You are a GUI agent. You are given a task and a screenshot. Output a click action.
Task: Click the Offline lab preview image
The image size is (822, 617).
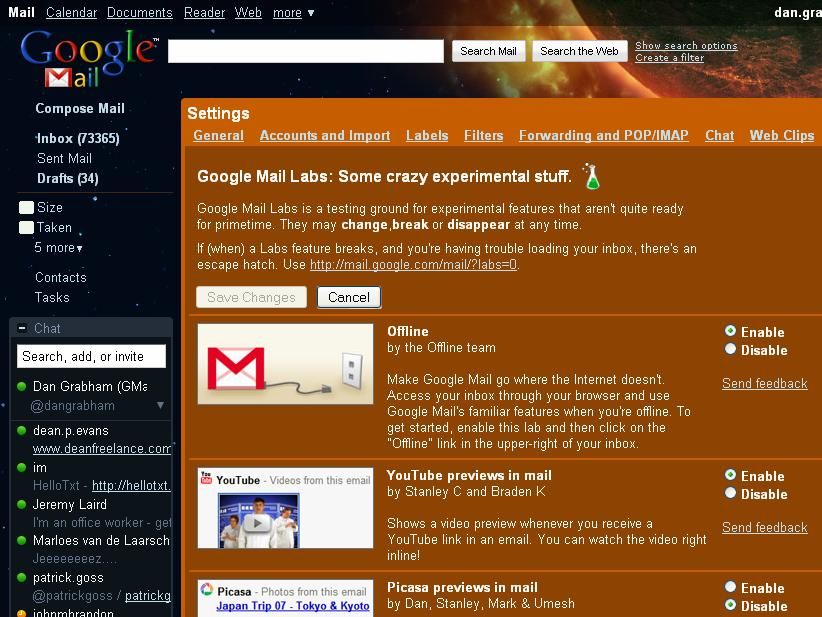pos(285,364)
